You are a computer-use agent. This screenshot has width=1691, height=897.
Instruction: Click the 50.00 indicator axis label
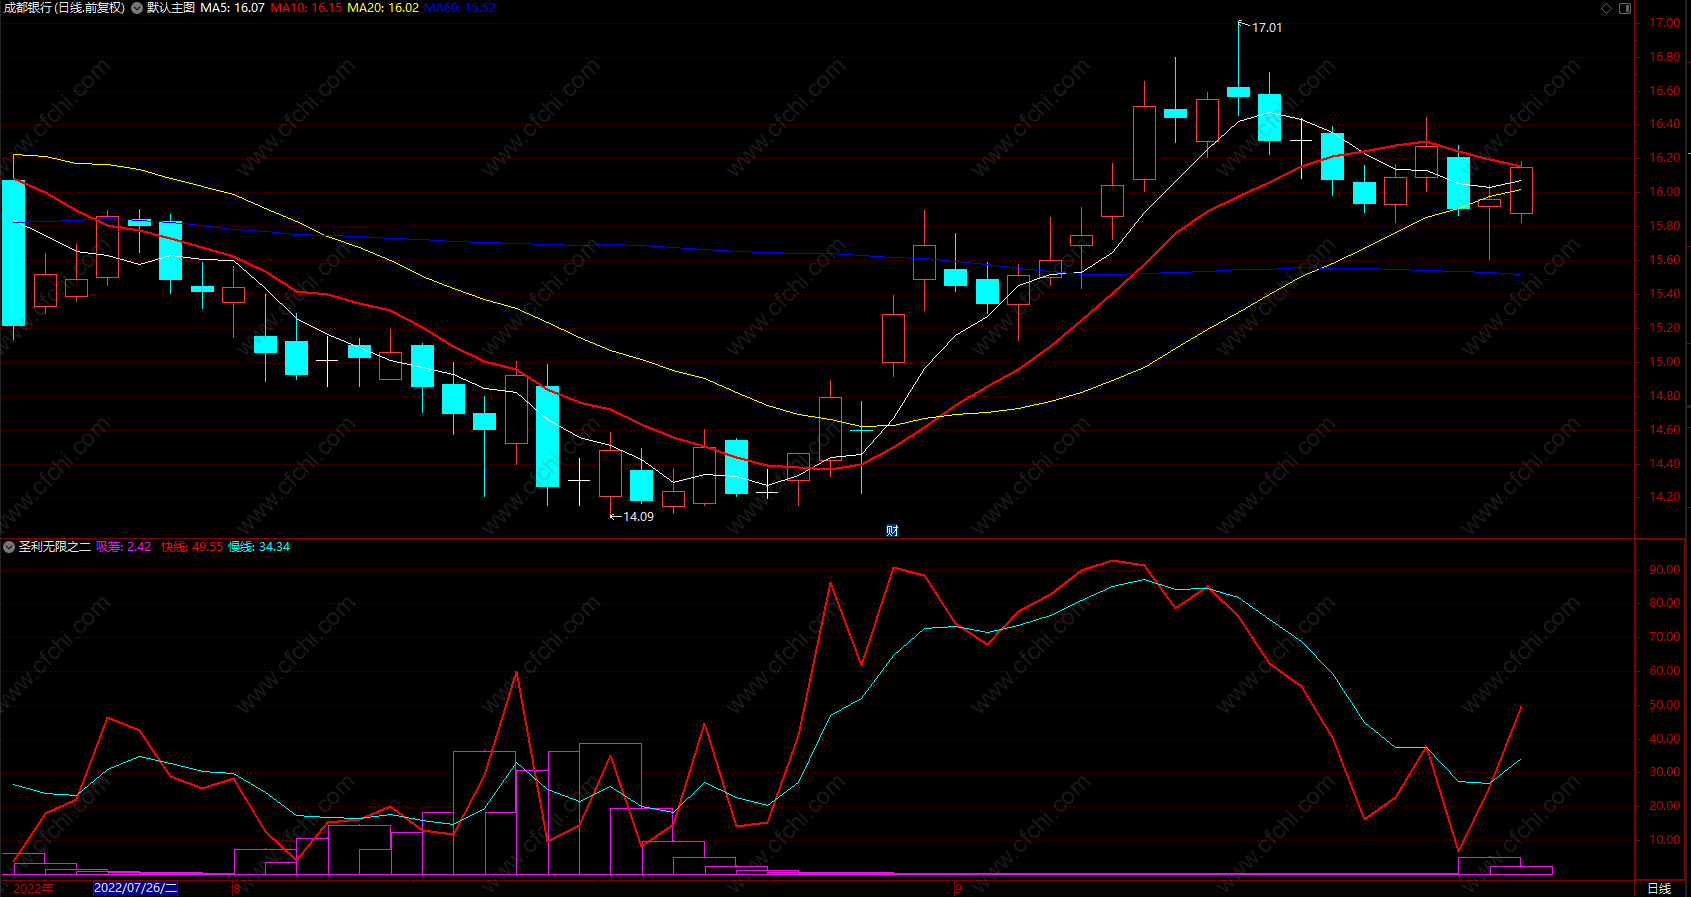pos(1665,705)
